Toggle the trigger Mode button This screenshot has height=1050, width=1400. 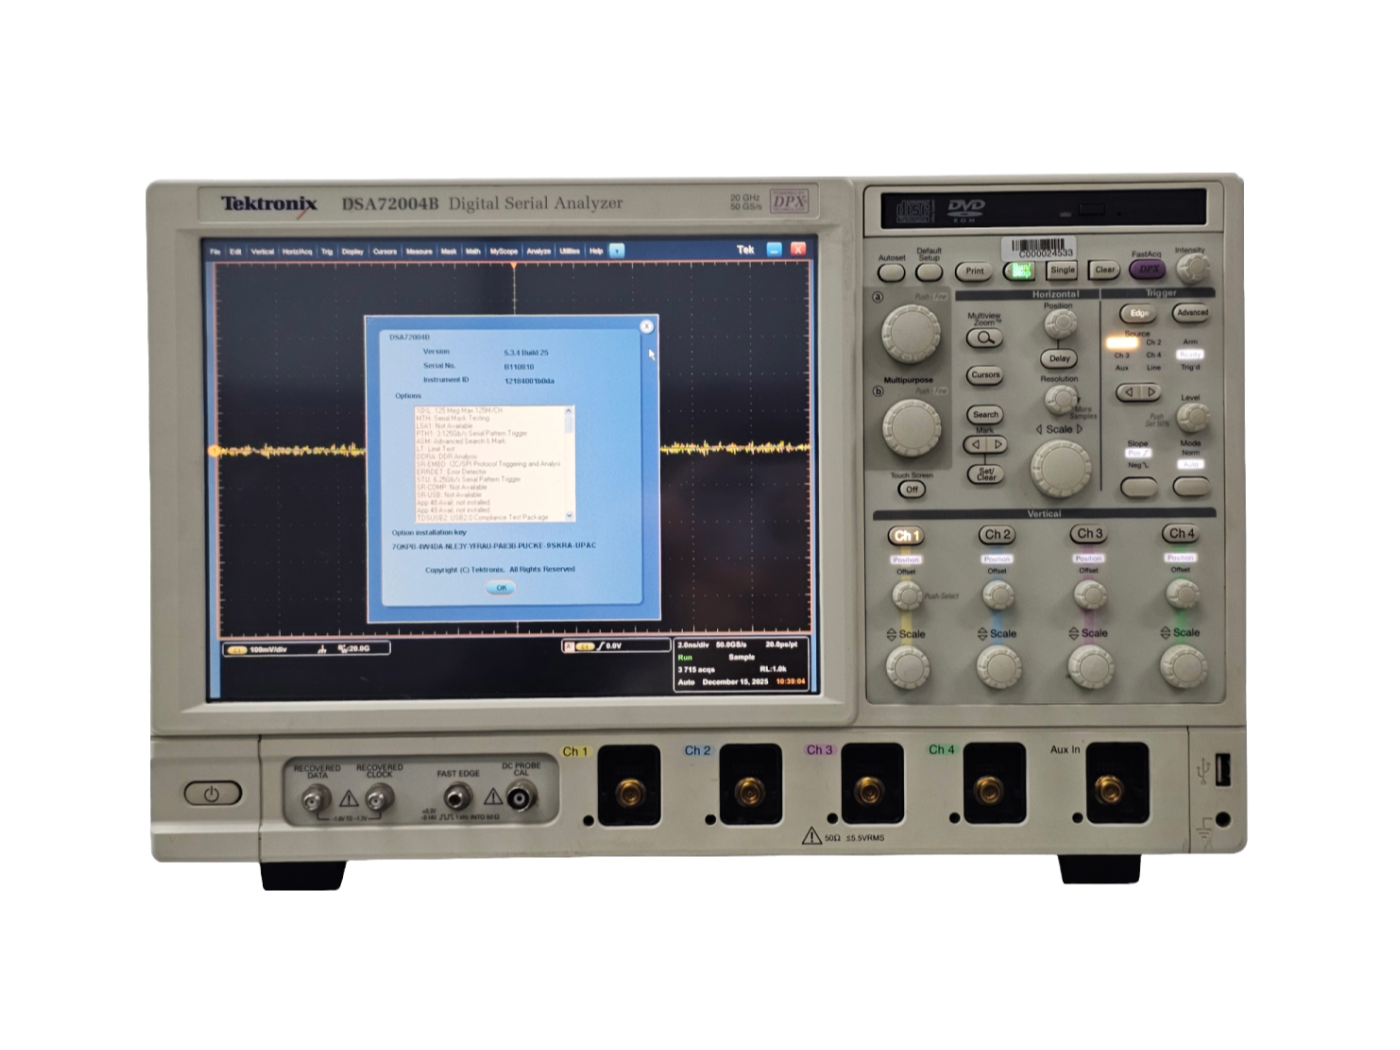(x=1190, y=486)
